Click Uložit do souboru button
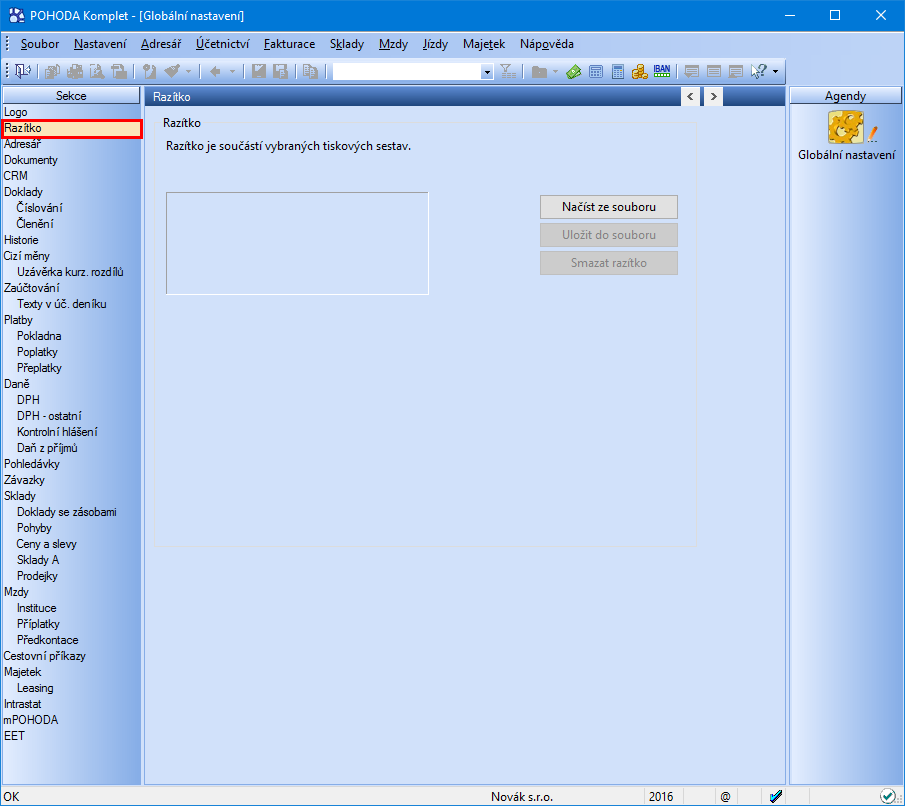This screenshot has width=905, height=806. (x=609, y=235)
